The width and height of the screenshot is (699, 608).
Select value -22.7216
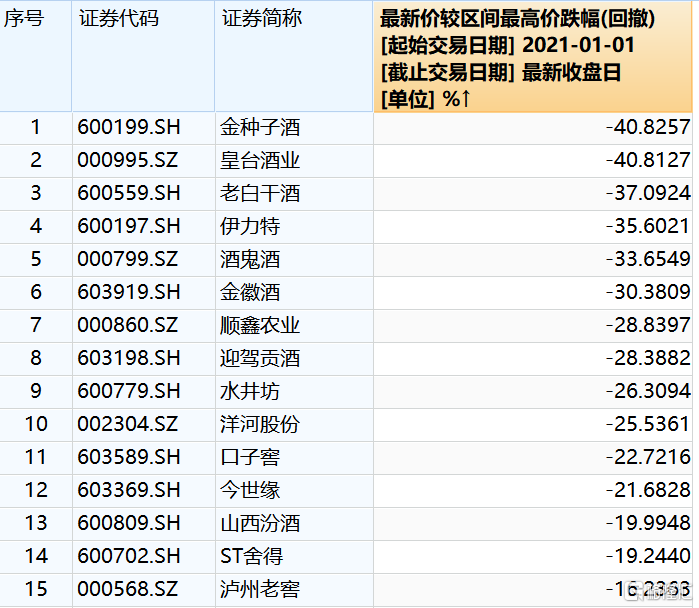648,457
